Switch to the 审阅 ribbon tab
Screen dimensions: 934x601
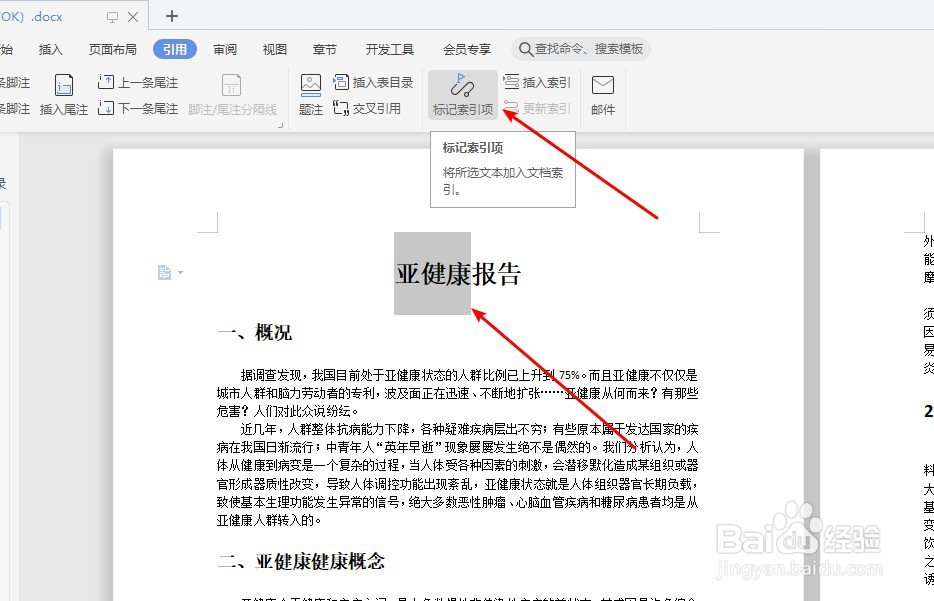[x=225, y=48]
